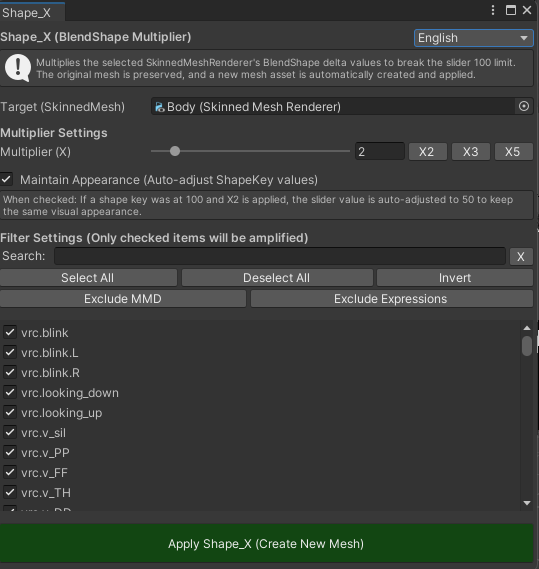The width and height of the screenshot is (539, 569).
Task: Click the Deselect All button
Action: point(277,278)
